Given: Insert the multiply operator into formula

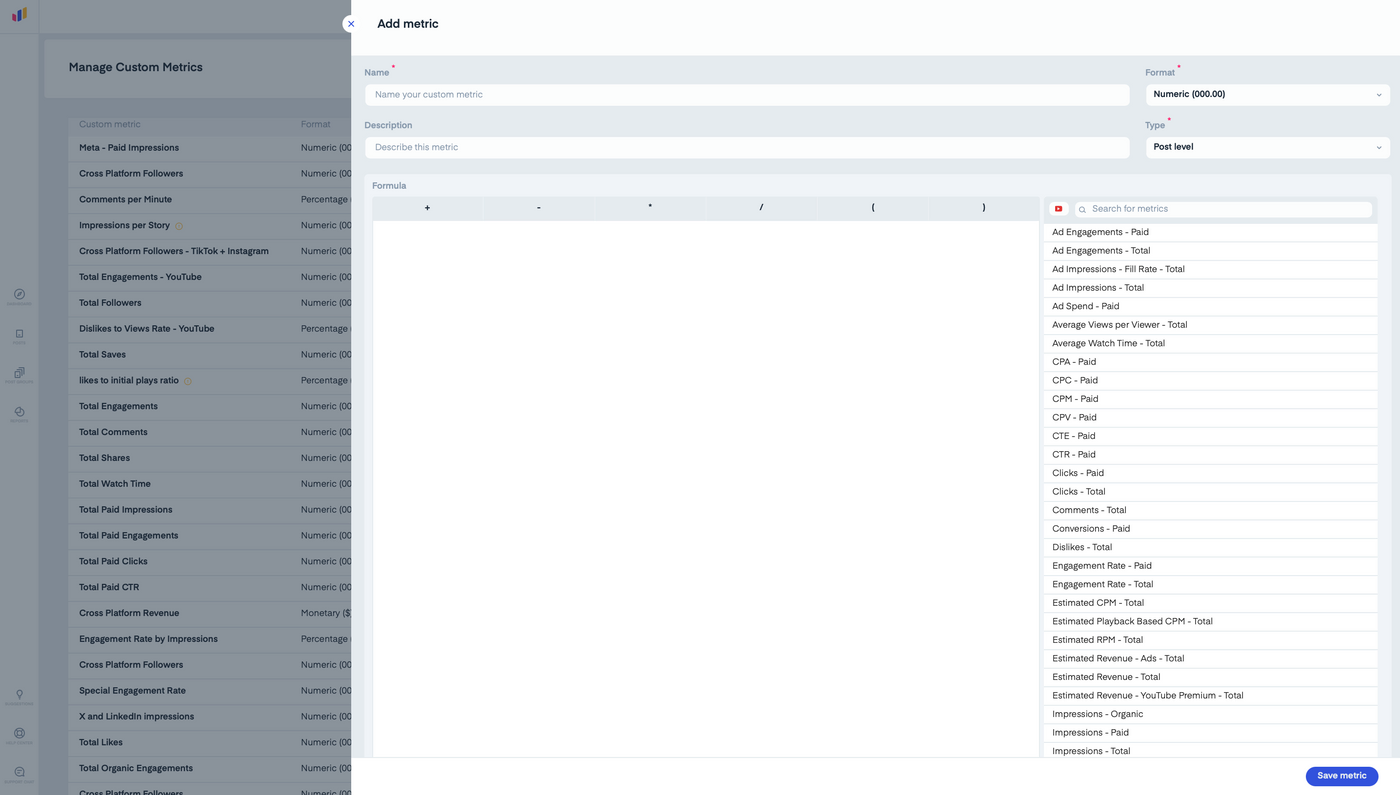Looking at the screenshot, I should pyautogui.click(x=650, y=208).
